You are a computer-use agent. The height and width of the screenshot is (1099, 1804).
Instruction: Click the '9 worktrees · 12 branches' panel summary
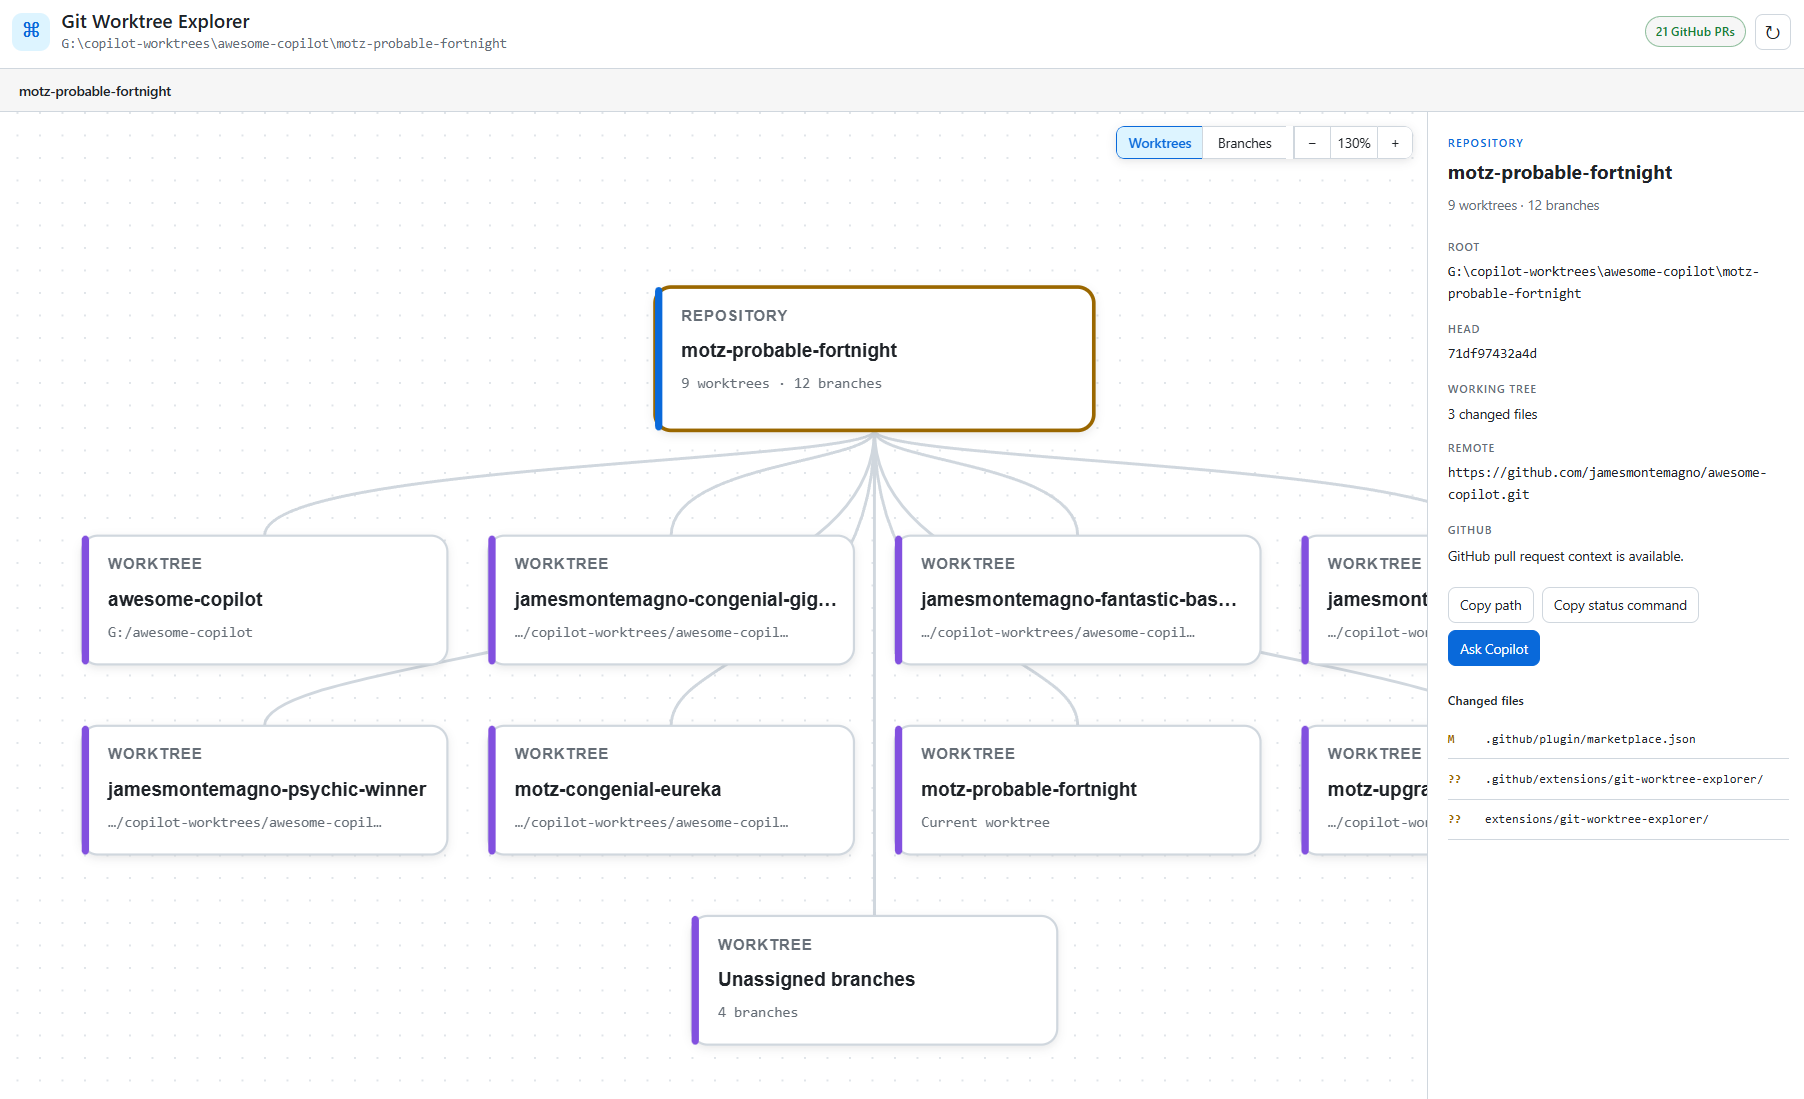pos(1523,205)
